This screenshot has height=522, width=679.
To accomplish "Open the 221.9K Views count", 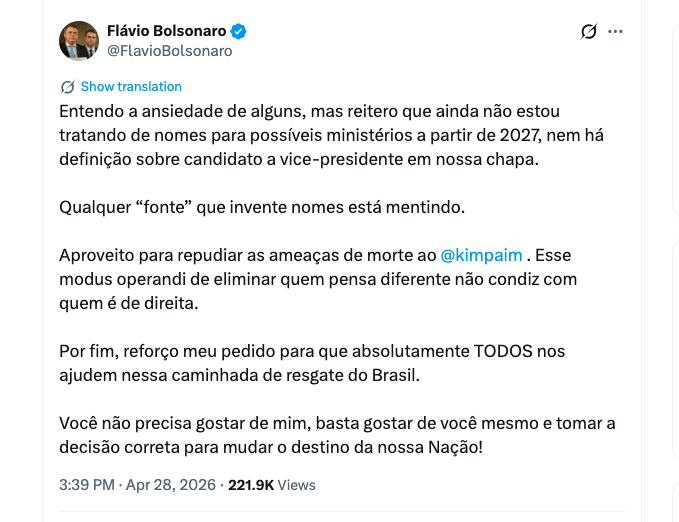I will [272, 485].
